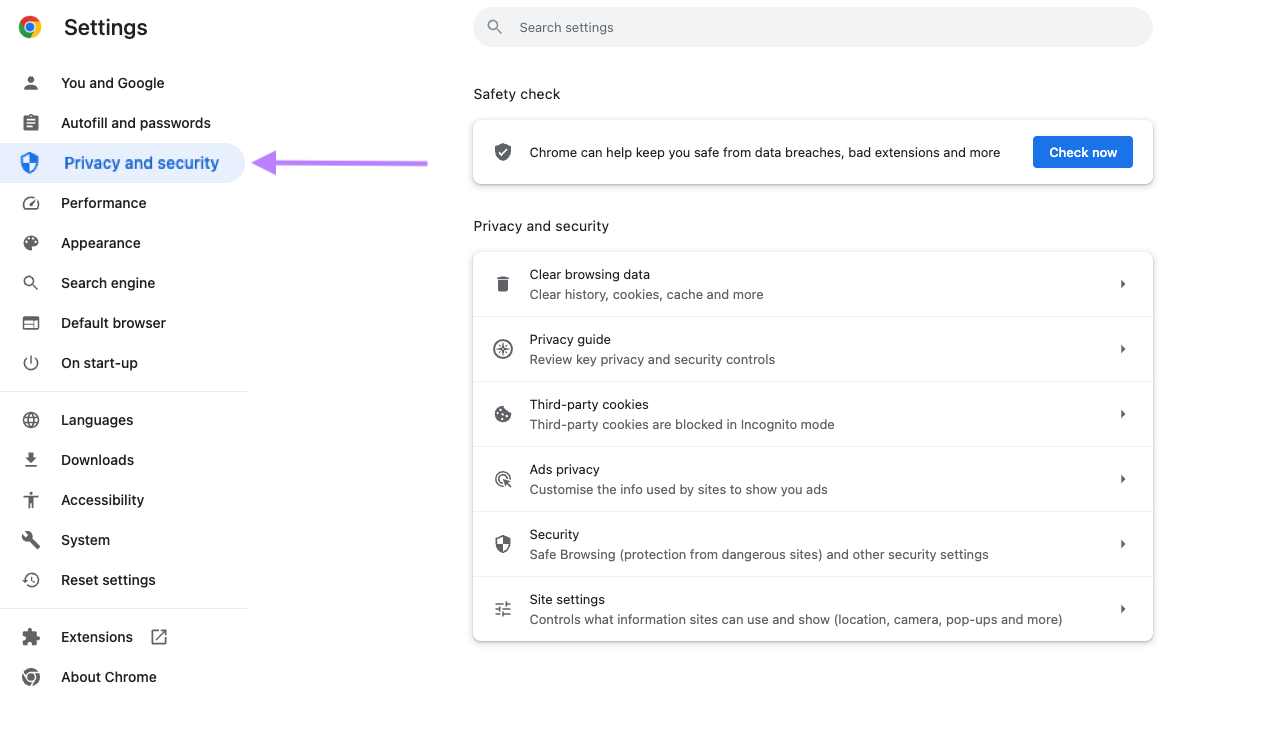Click the power icon for On start-up
This screenshot has width=1271, height=747.
point(31,363)
